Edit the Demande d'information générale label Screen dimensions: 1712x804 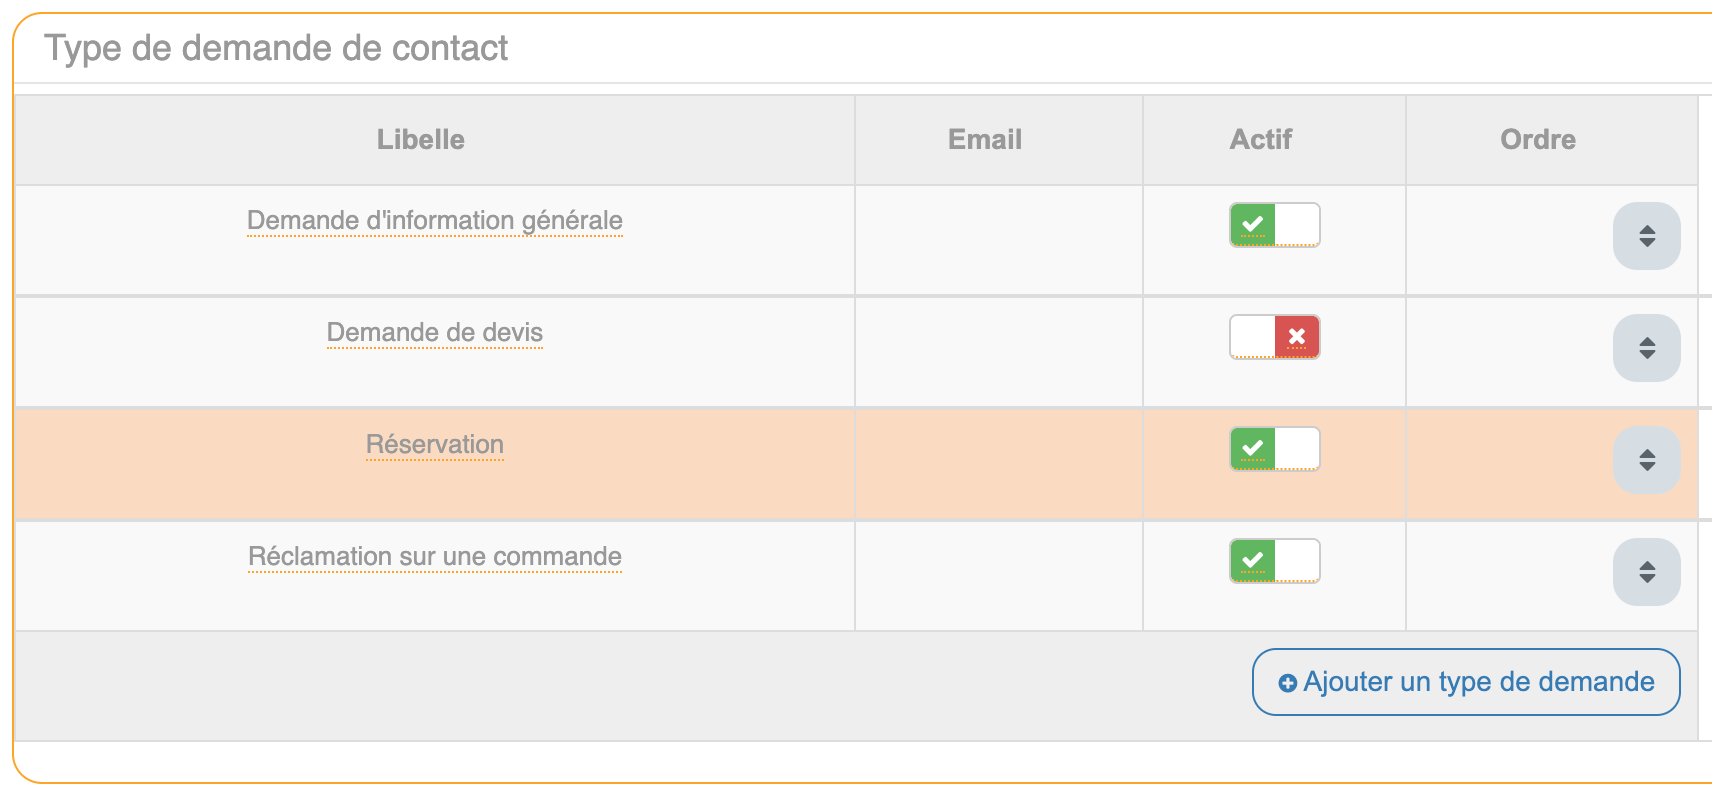point(435,221)
